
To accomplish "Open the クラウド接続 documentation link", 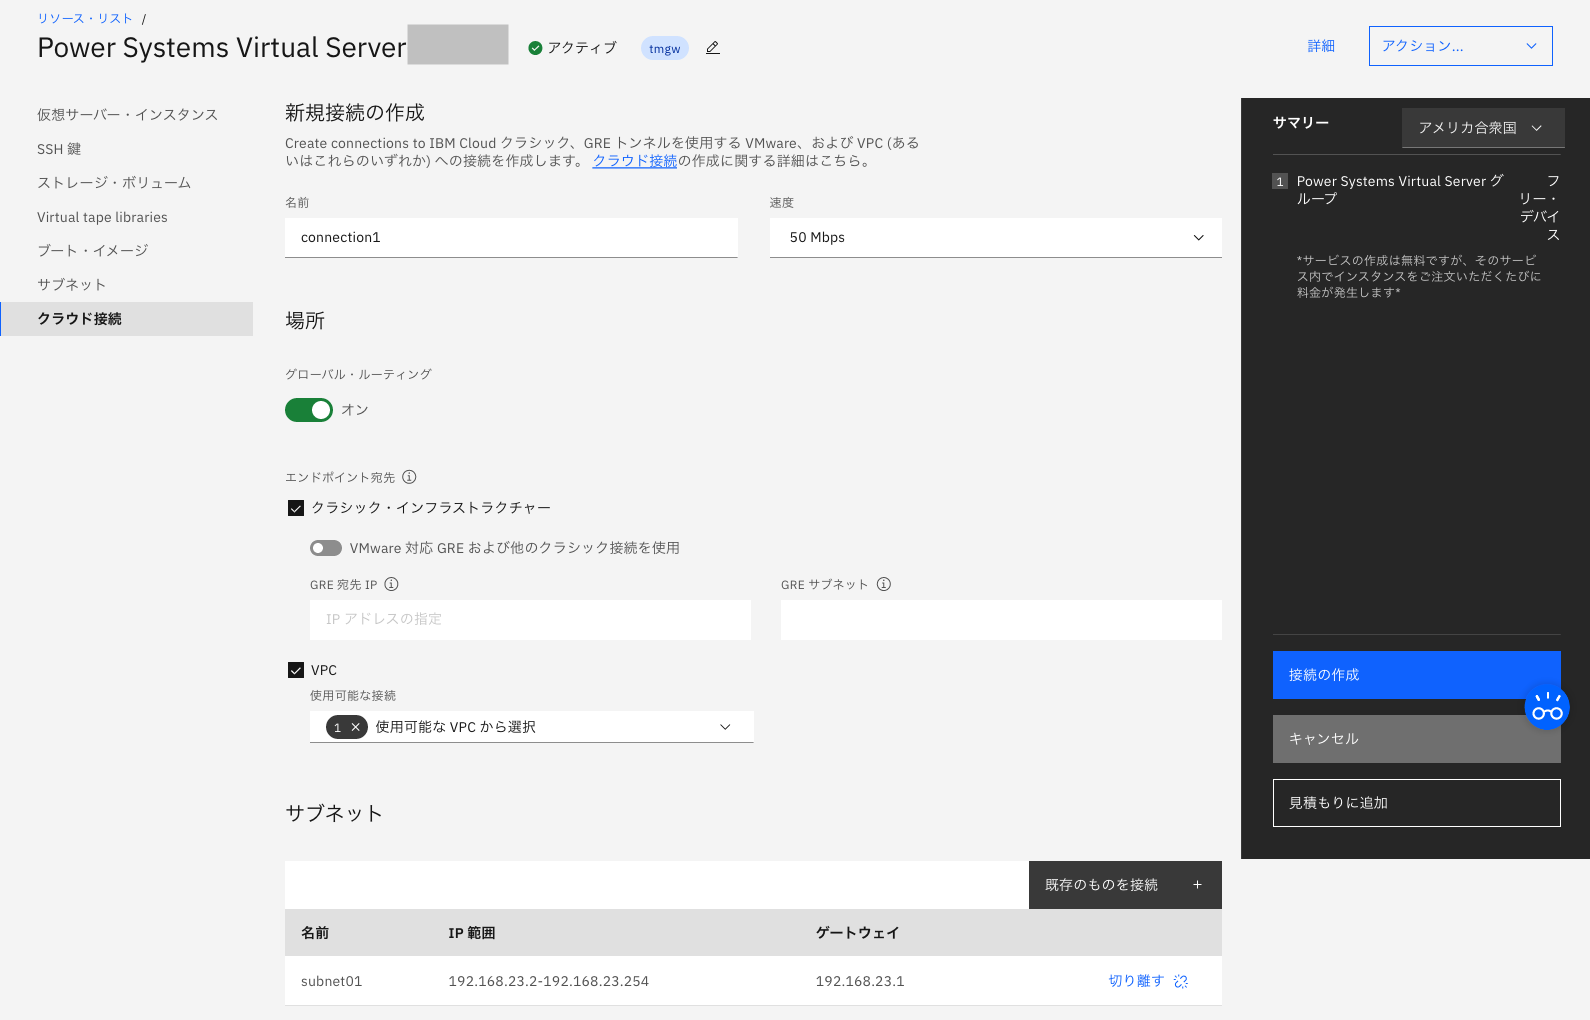I will point(635,161).
